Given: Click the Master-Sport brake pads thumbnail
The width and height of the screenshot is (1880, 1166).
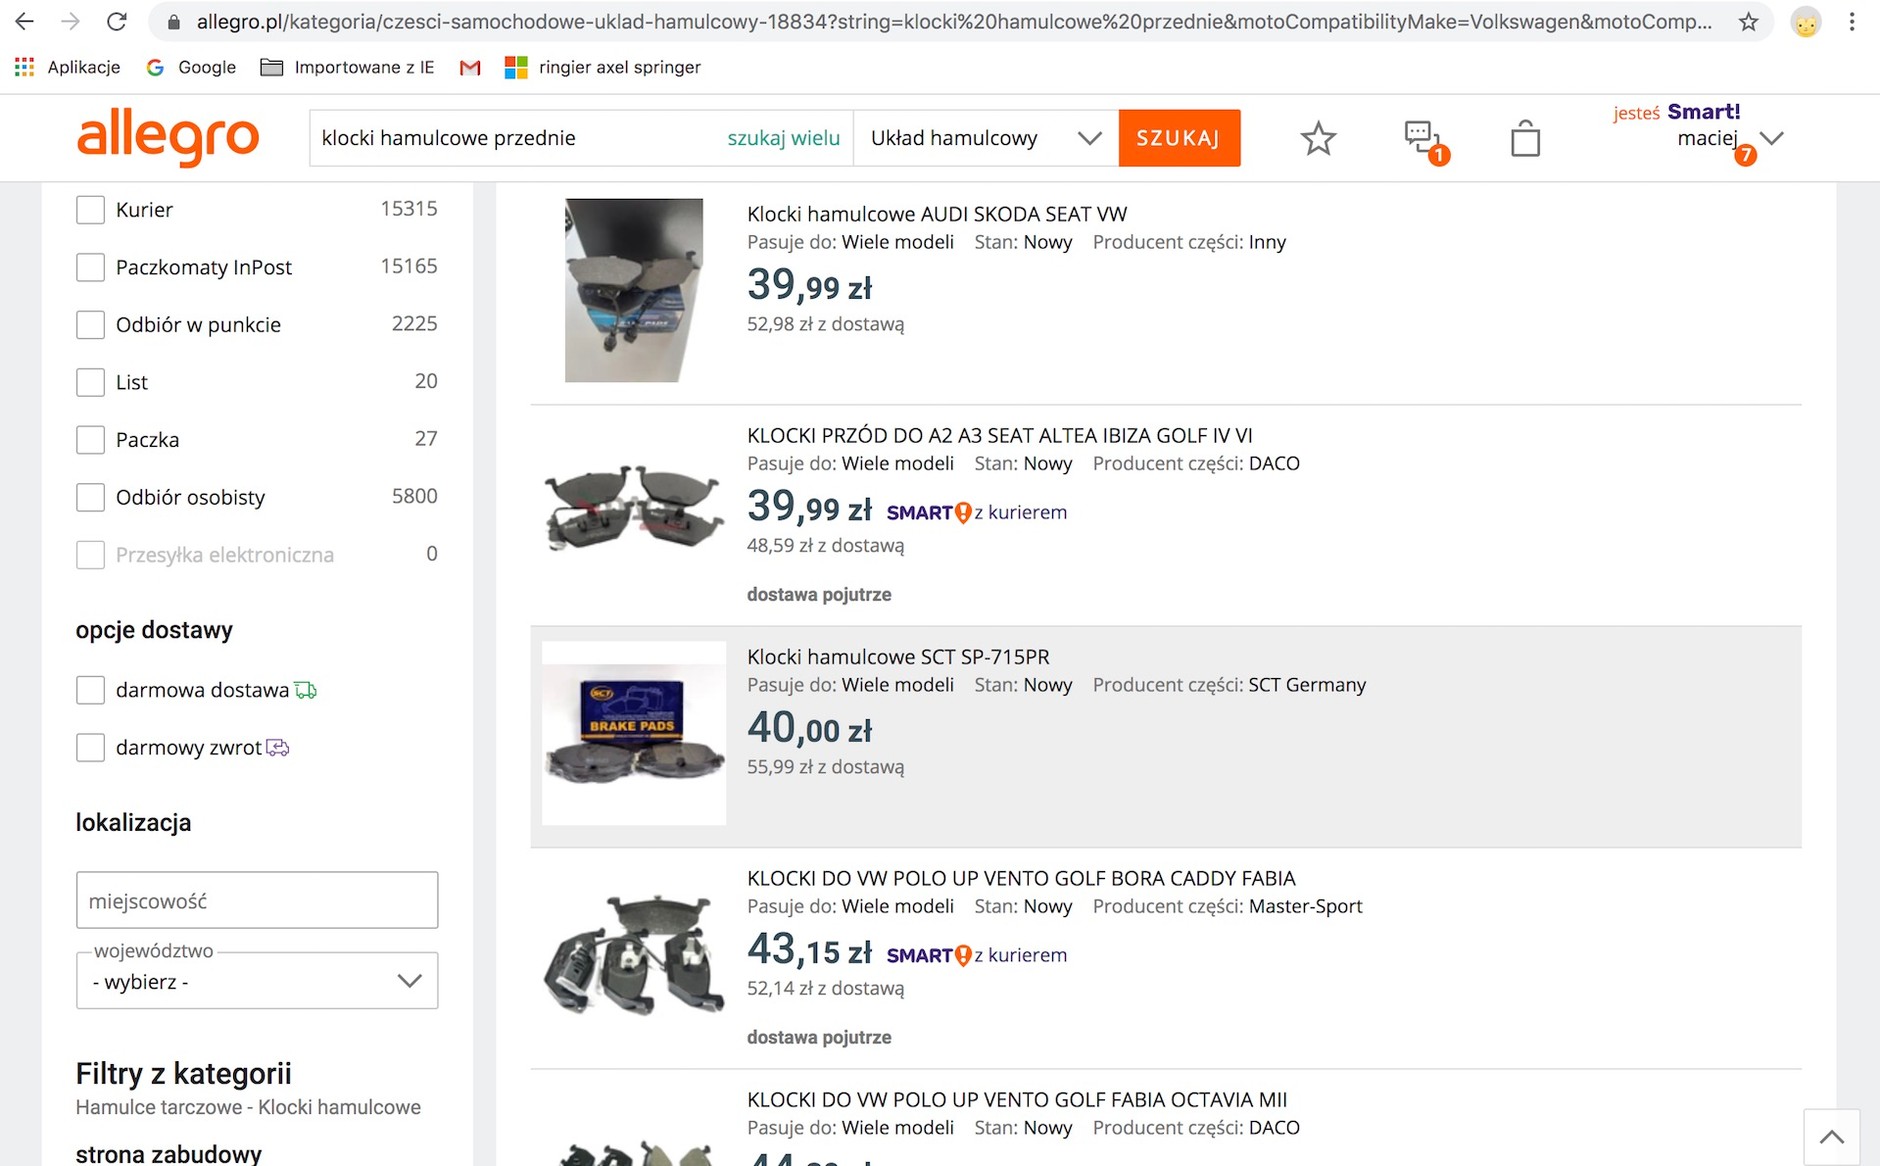Looking at the screenshot, I should (x=634, y=955).
